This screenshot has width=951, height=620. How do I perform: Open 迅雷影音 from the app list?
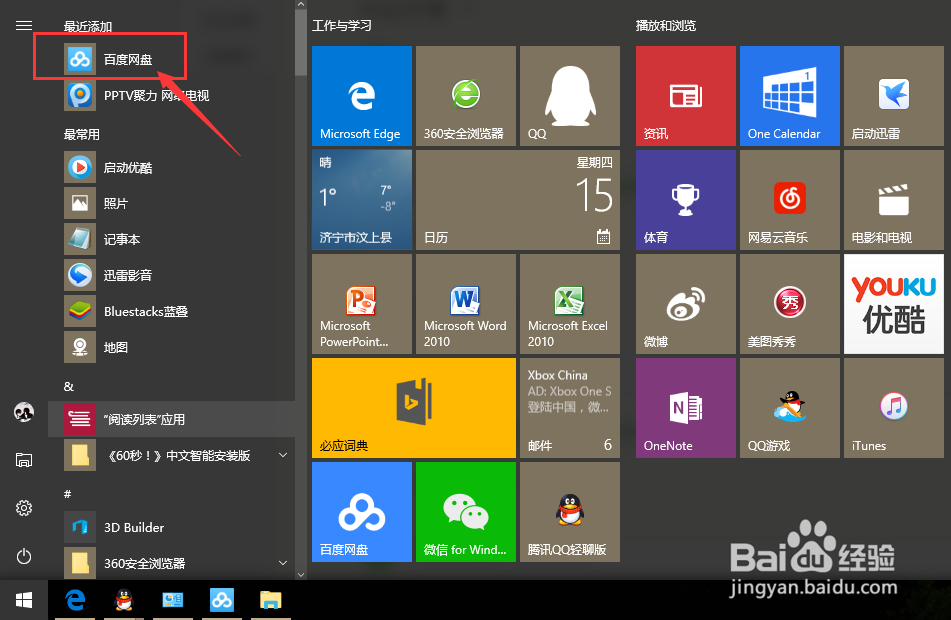(x=172, y=275)
